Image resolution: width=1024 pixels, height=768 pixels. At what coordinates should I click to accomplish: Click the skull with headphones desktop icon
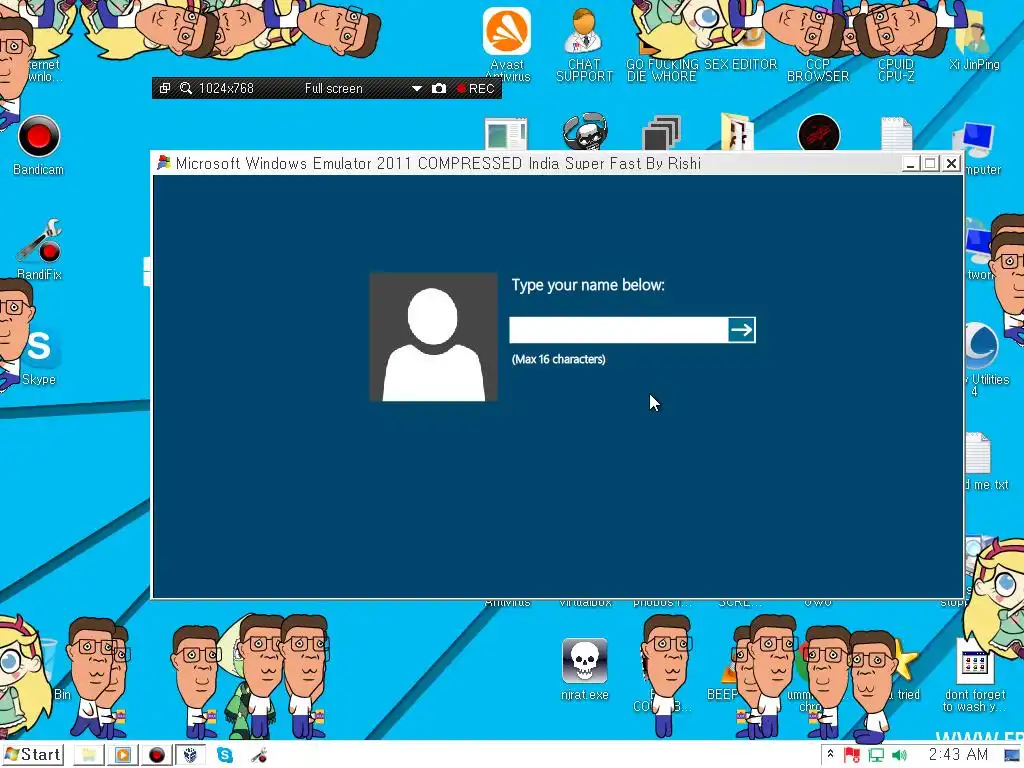click(585, 131)
